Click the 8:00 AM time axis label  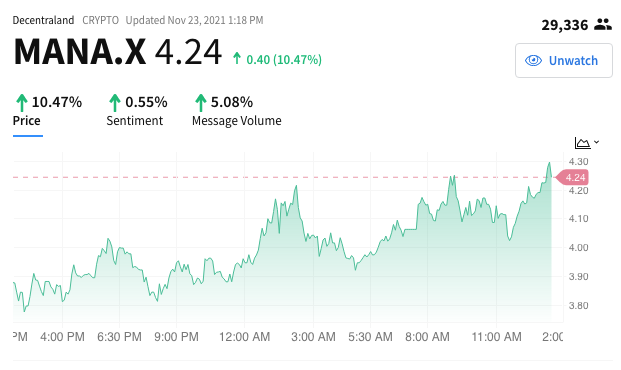pos(427,337)
